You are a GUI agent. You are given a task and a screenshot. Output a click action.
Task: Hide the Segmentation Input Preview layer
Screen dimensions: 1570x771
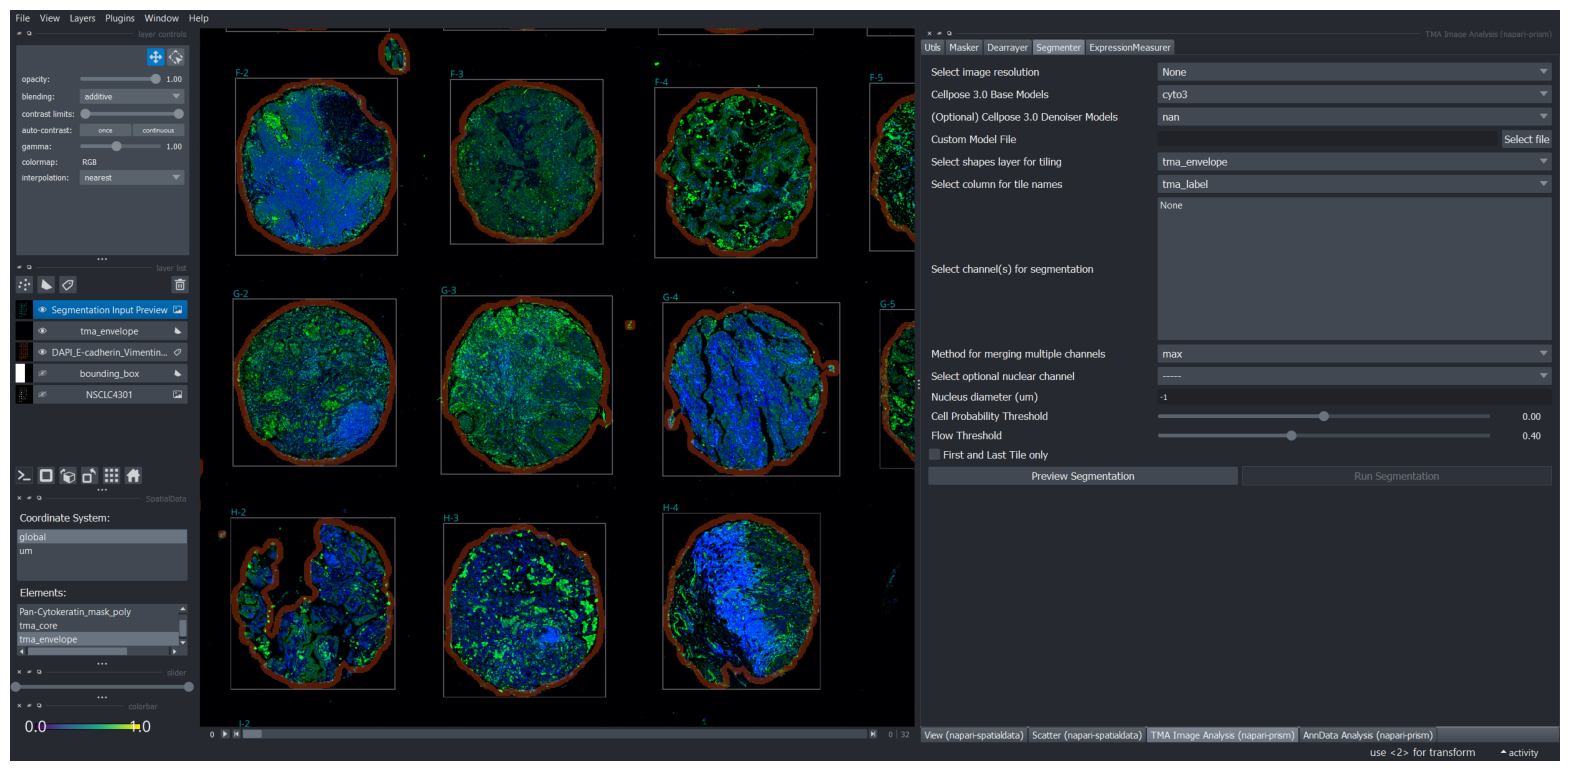(42, 310)
